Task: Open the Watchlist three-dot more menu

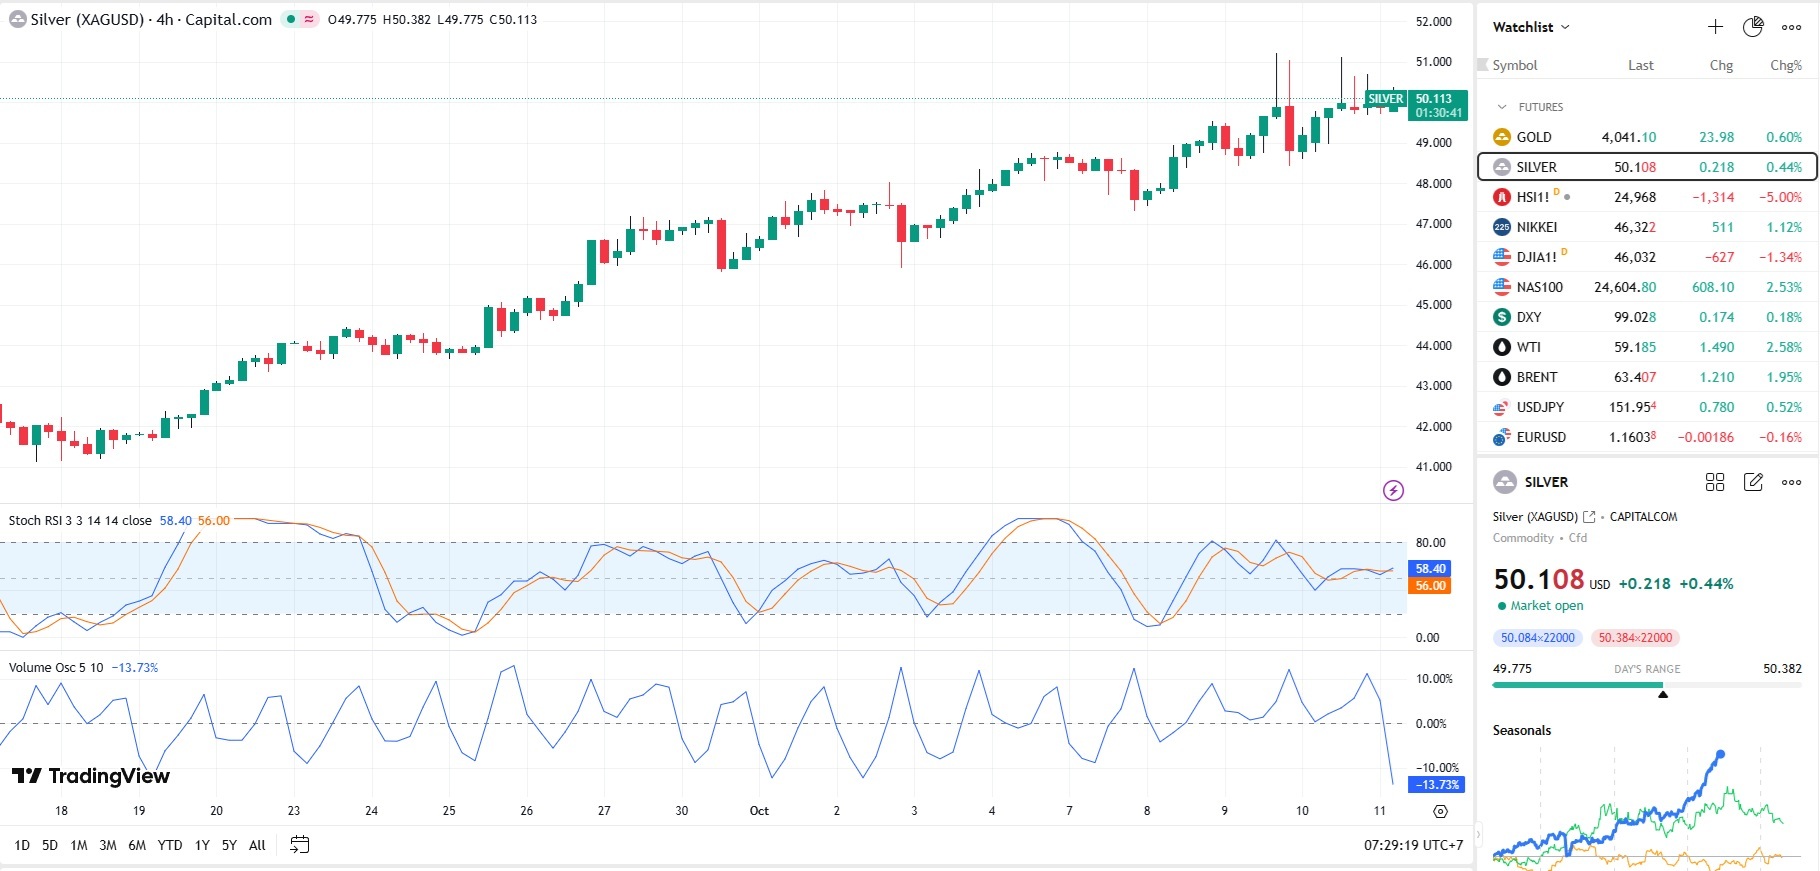Action: tap(1791, 27)
